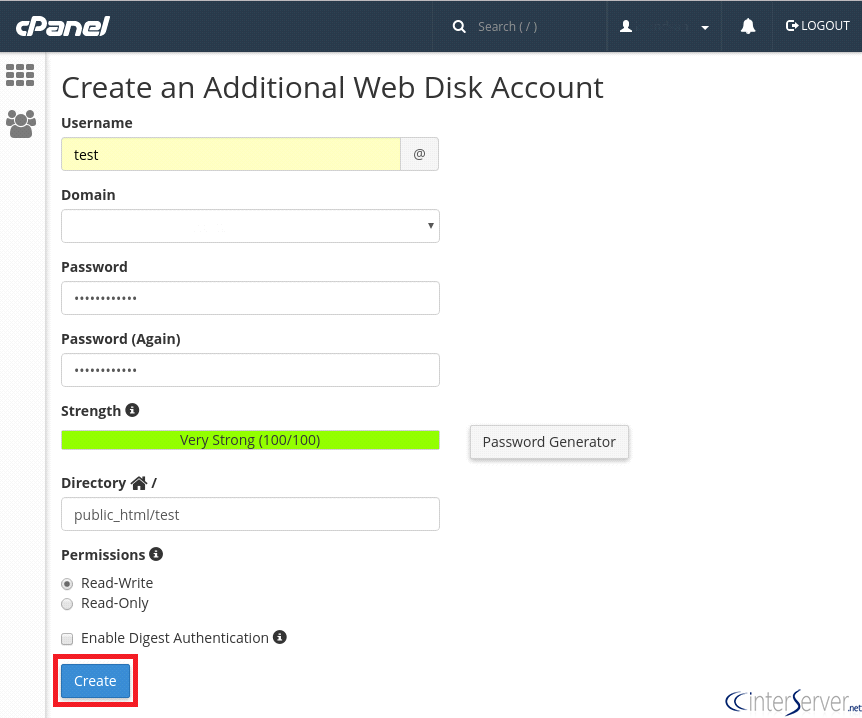Focus the Password field
This screenshot has height=718, width=862.
pos(250,298)
